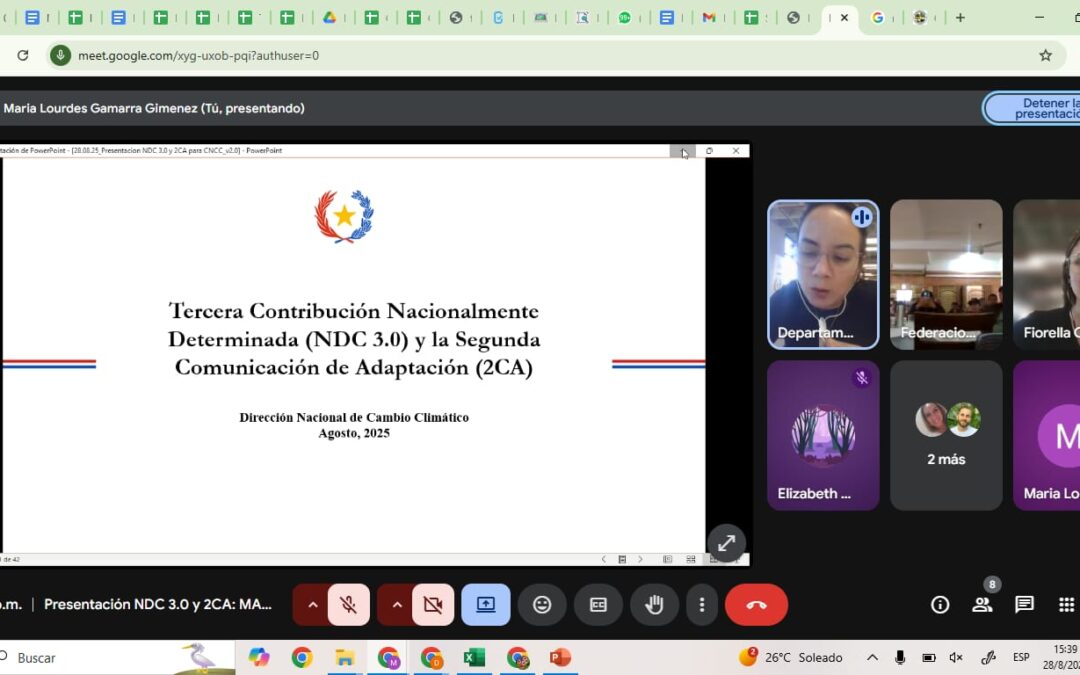
Task: Show the participants people panel
Action: point(982,605)
